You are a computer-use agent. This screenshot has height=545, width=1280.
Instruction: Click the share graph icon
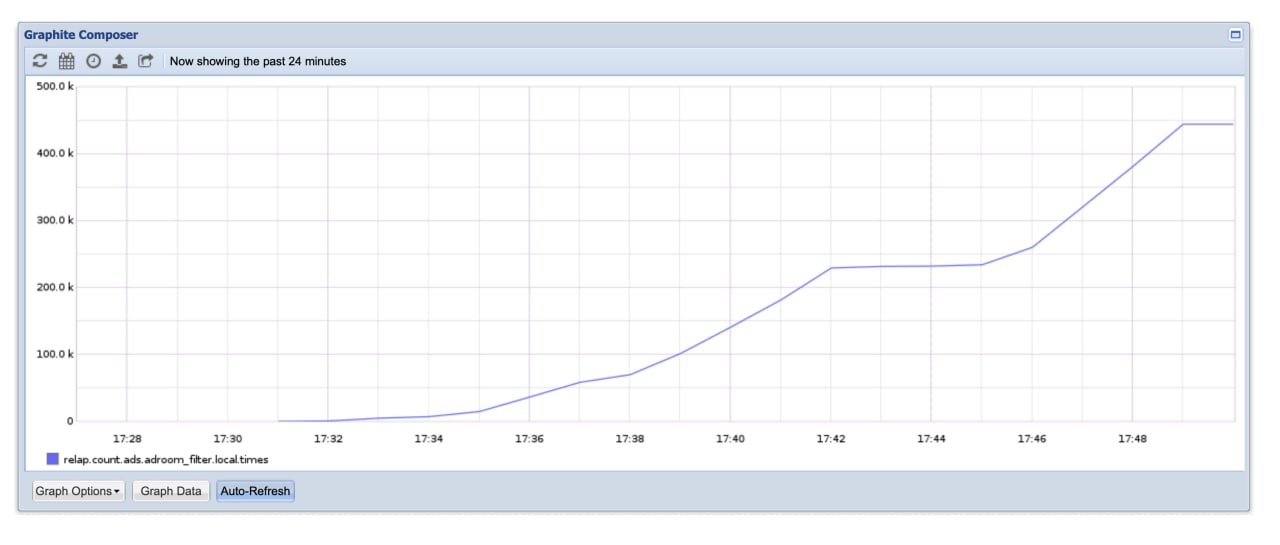[x=146, y=61]
